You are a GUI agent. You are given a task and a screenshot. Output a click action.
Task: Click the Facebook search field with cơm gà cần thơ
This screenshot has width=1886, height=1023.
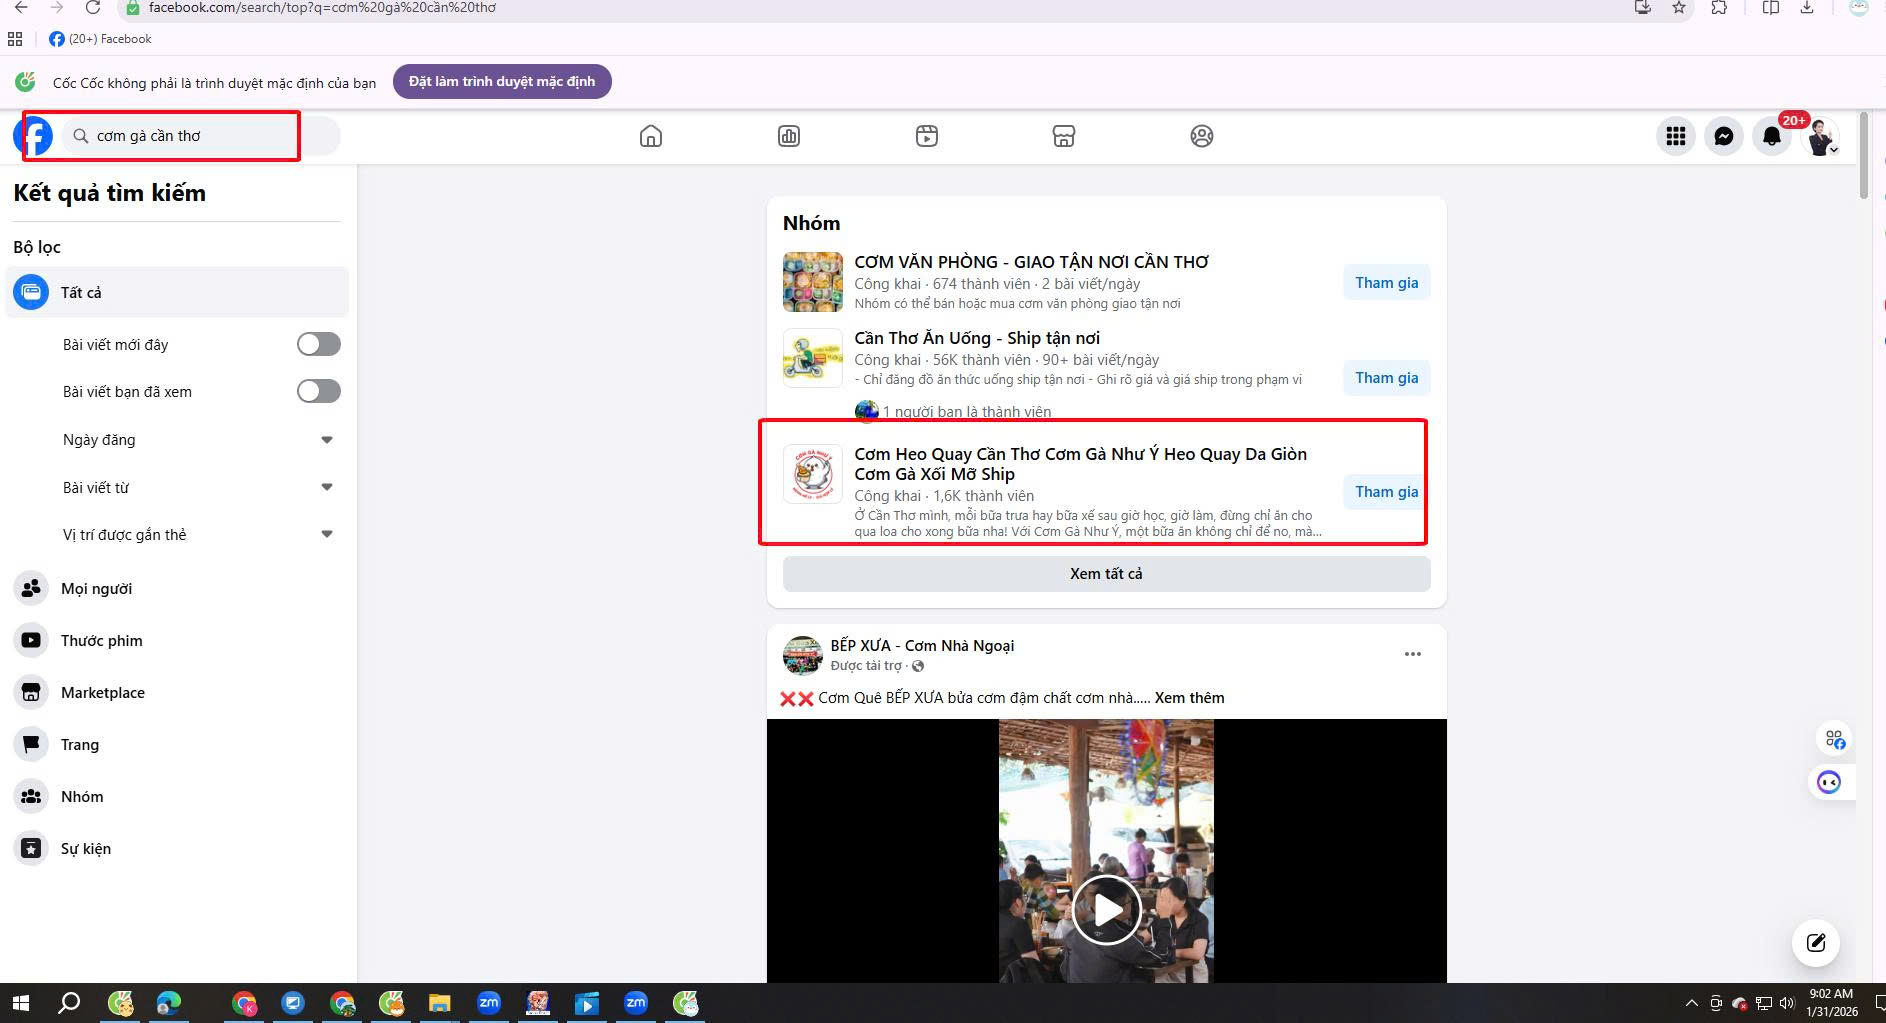pos(200,136)
